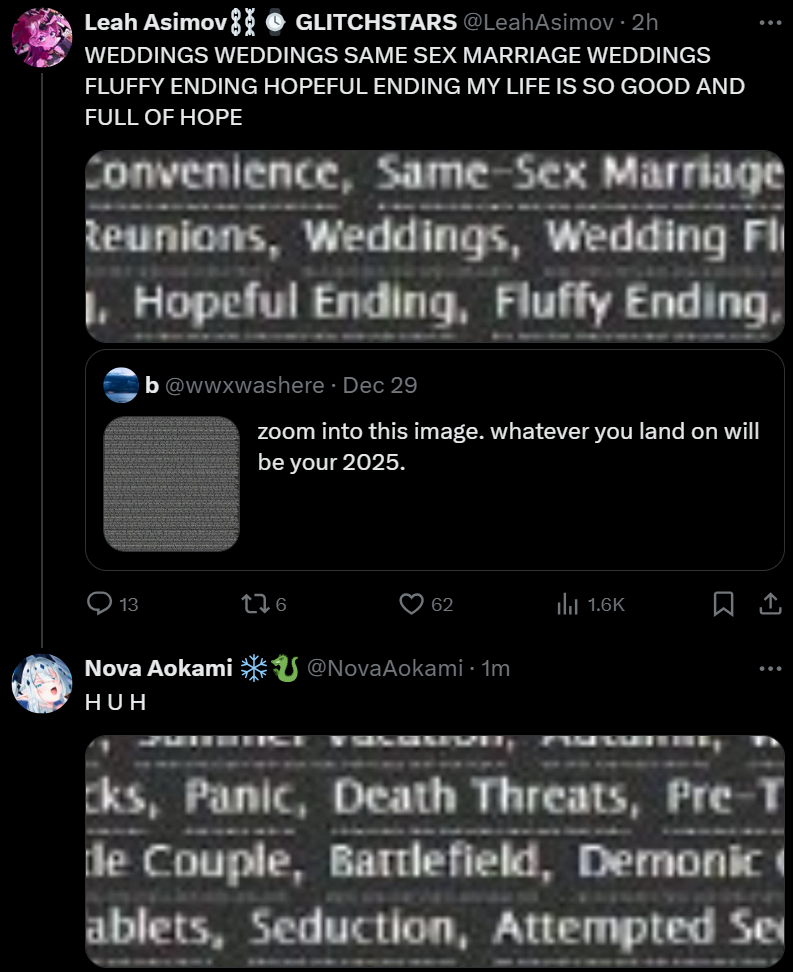Click the repost icon showing 6

(x=254, y=603)
